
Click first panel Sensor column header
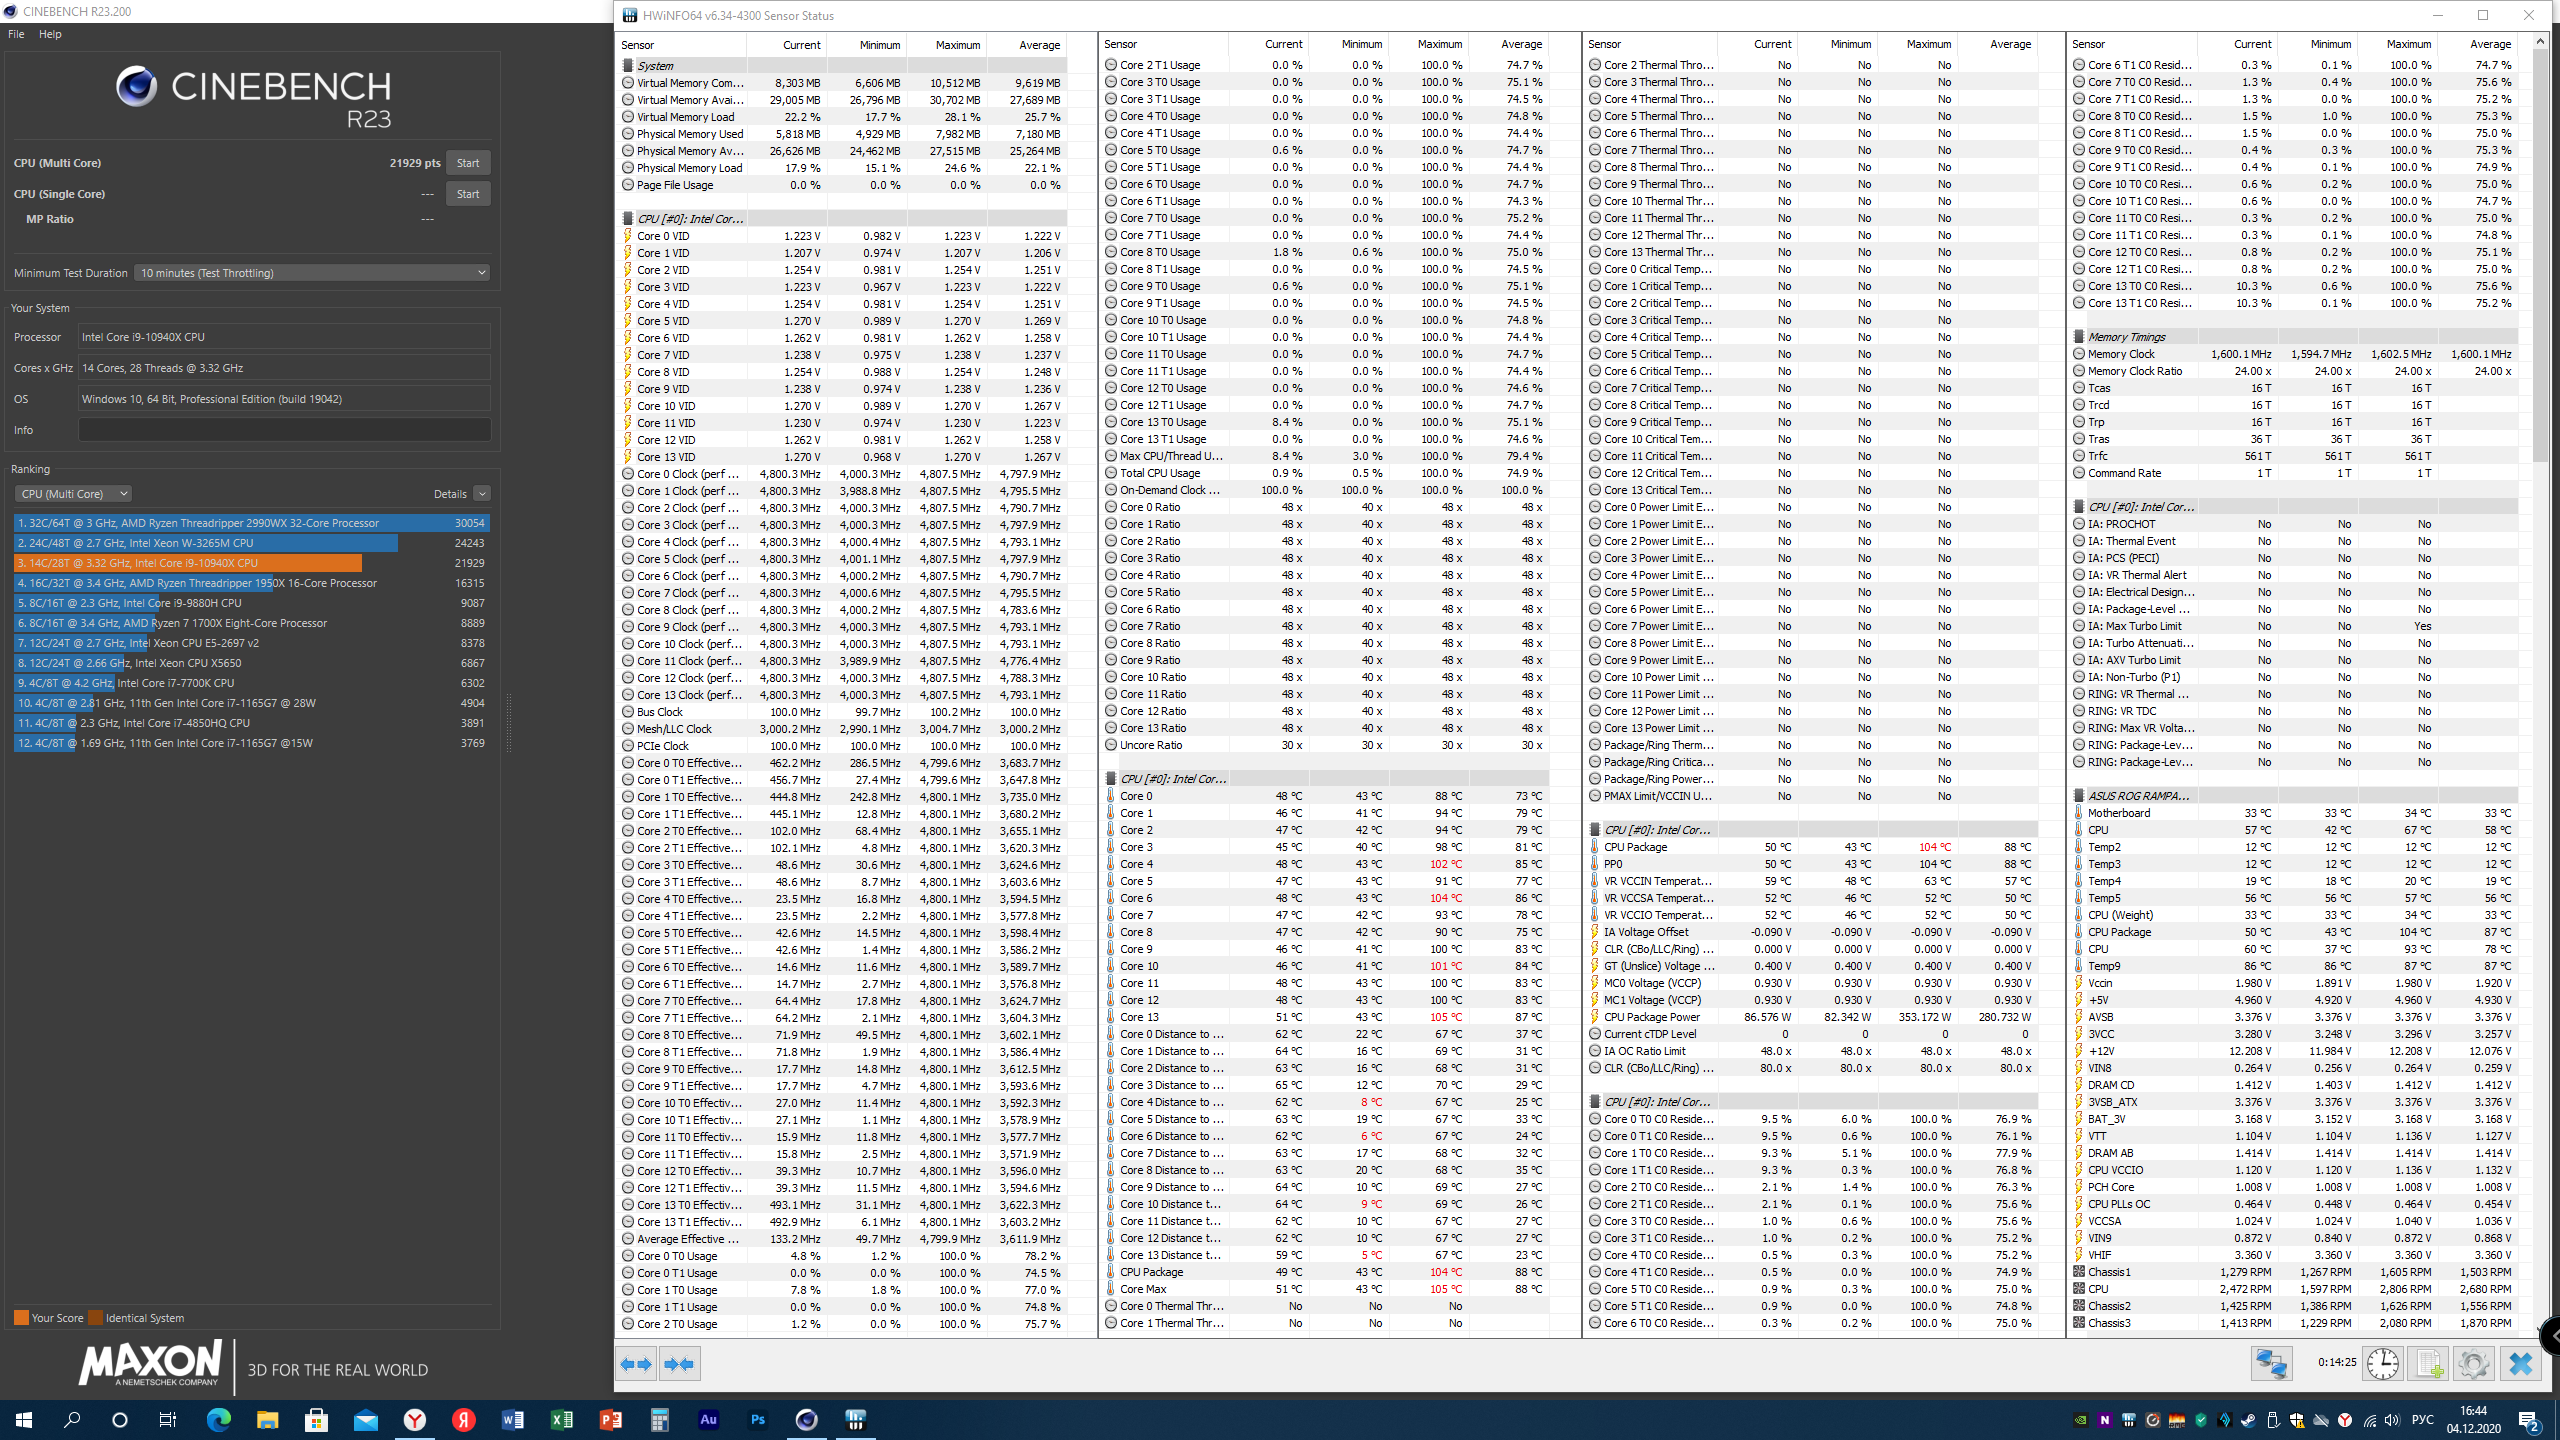coord(681,45)
